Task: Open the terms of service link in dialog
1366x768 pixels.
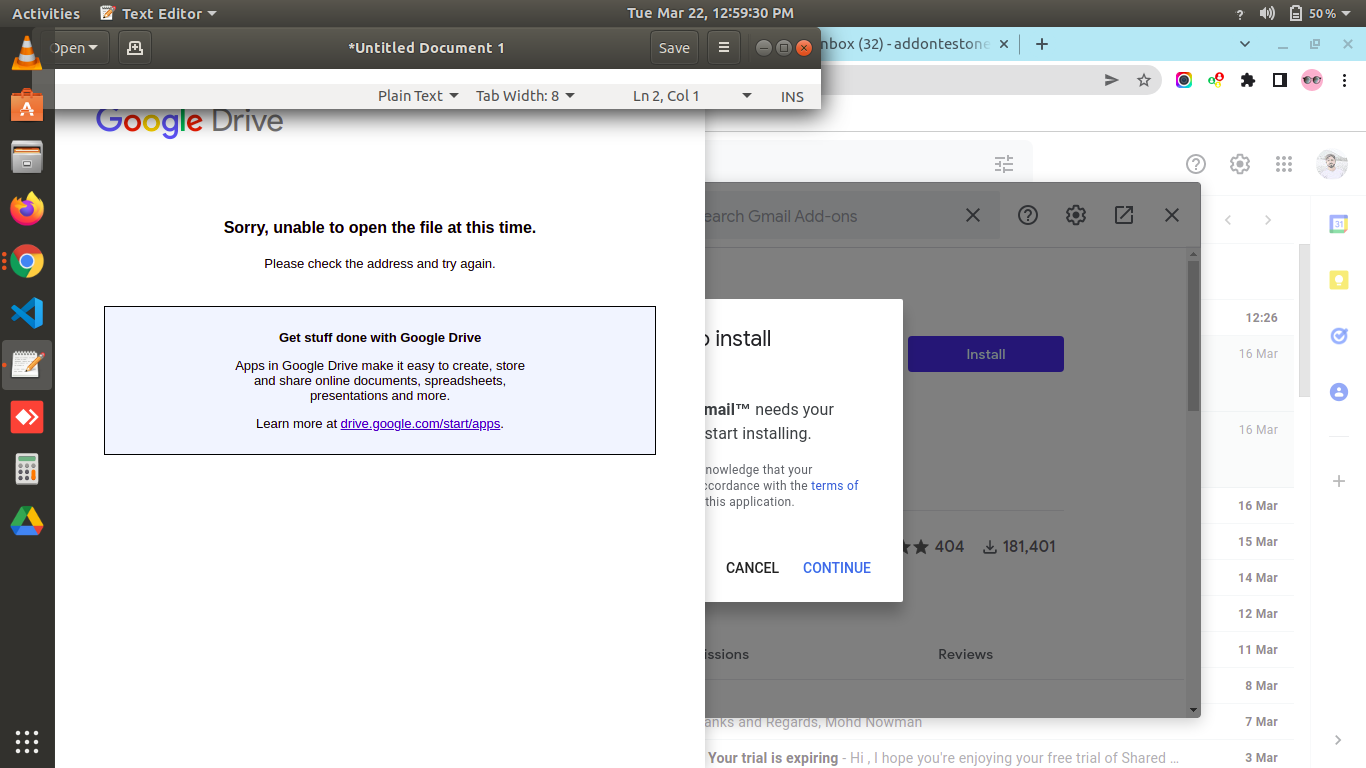Action: tap(834, 485)
